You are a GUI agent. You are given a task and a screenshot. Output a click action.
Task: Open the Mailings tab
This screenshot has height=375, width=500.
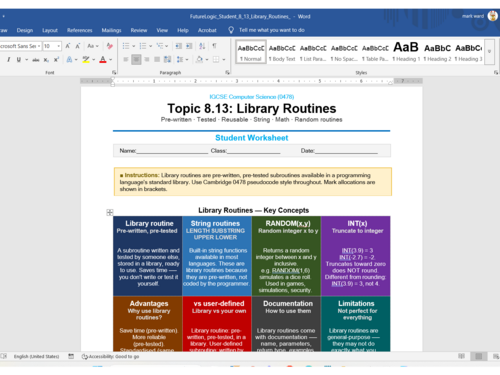(111, 30)
